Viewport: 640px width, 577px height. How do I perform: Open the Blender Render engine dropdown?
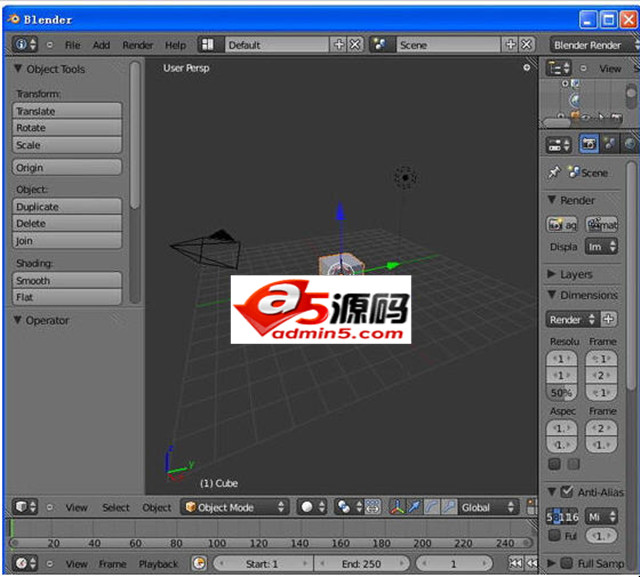(x=594, y=44)
